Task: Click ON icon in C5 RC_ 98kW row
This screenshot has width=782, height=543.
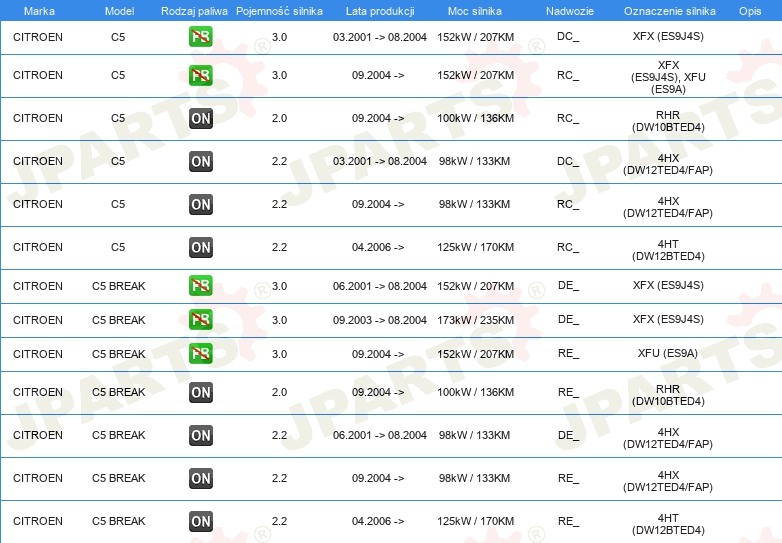Action: (x=200, y=204)
